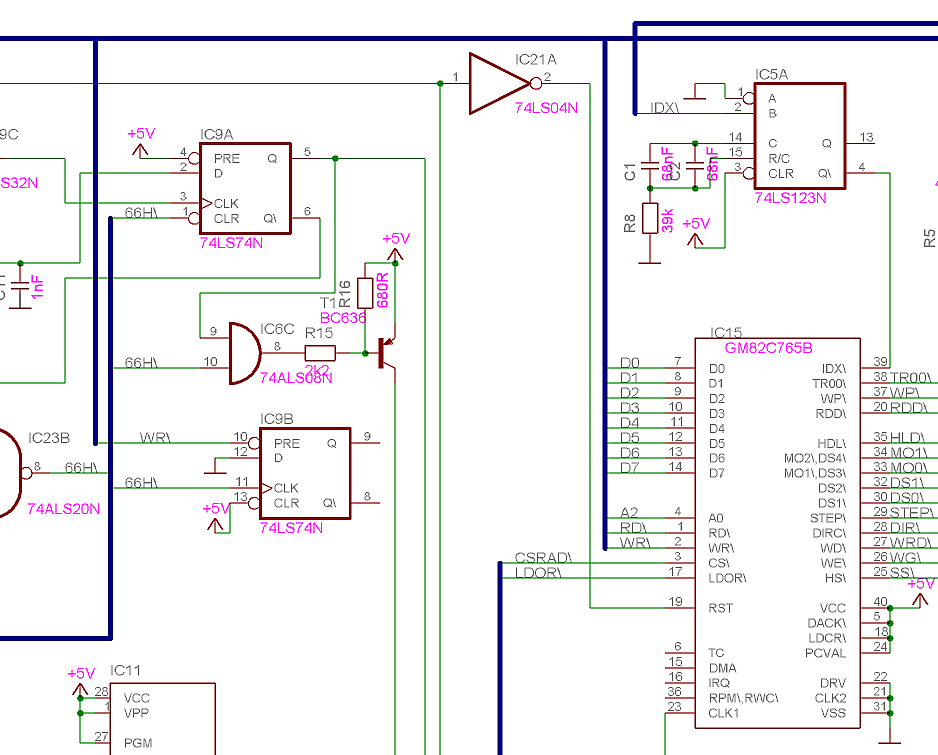Select the R15 2k2 resistor

click(319, 352)
